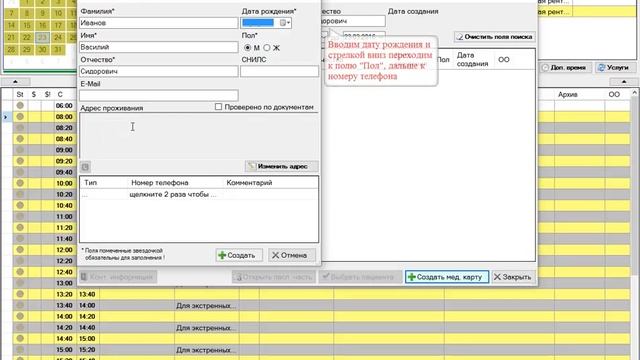Open the birth date calendar picker icon
Screen dimensions: 640x360
pyautogui.click(x=284, y=23)
